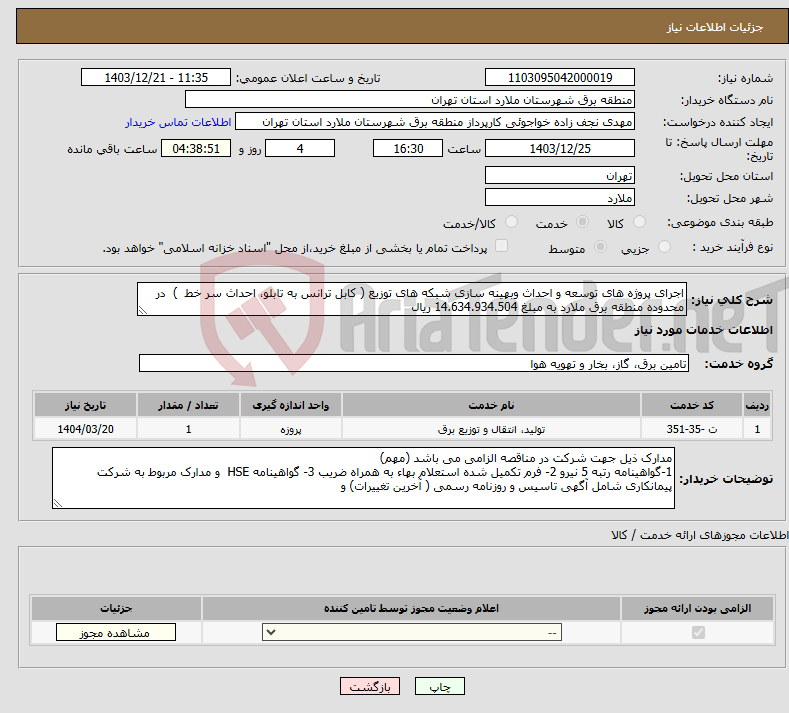Click the اعلام وضعیت مجوز توسط تامین کننده header
The height and width of the screenshot is (713, 789).
pos(411,608)
